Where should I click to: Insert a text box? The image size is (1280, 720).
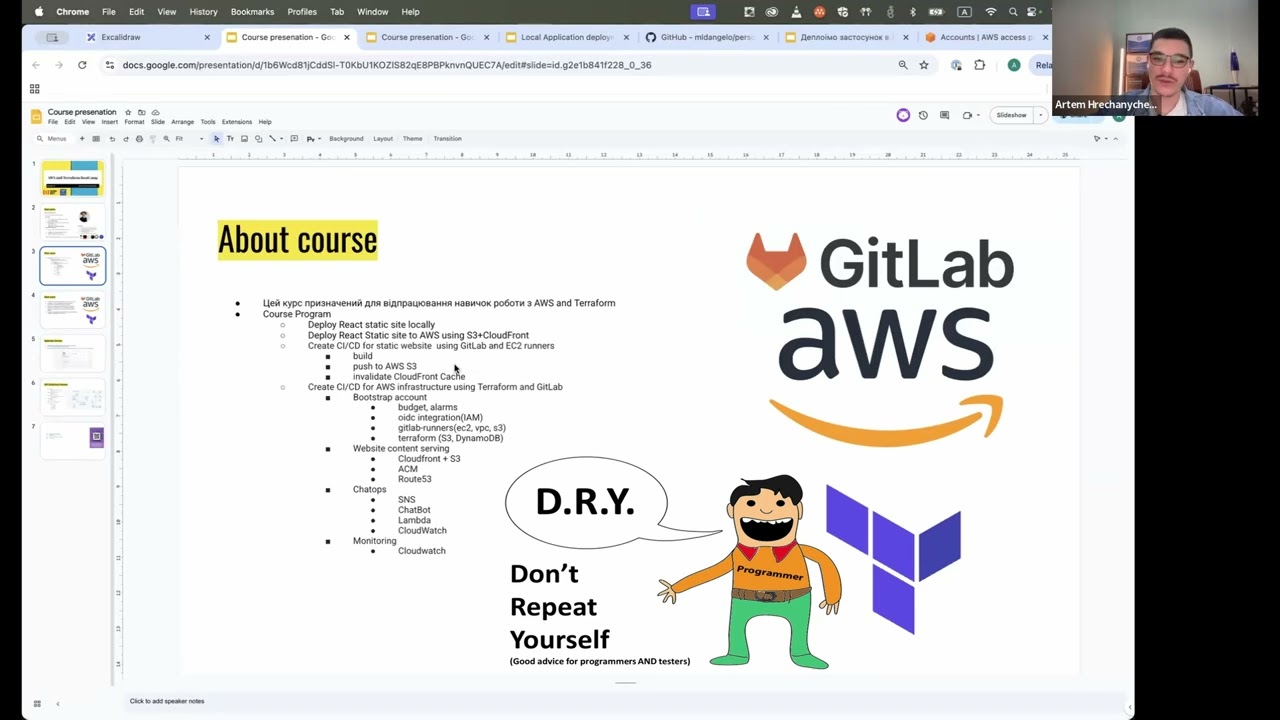coord(230,138)
